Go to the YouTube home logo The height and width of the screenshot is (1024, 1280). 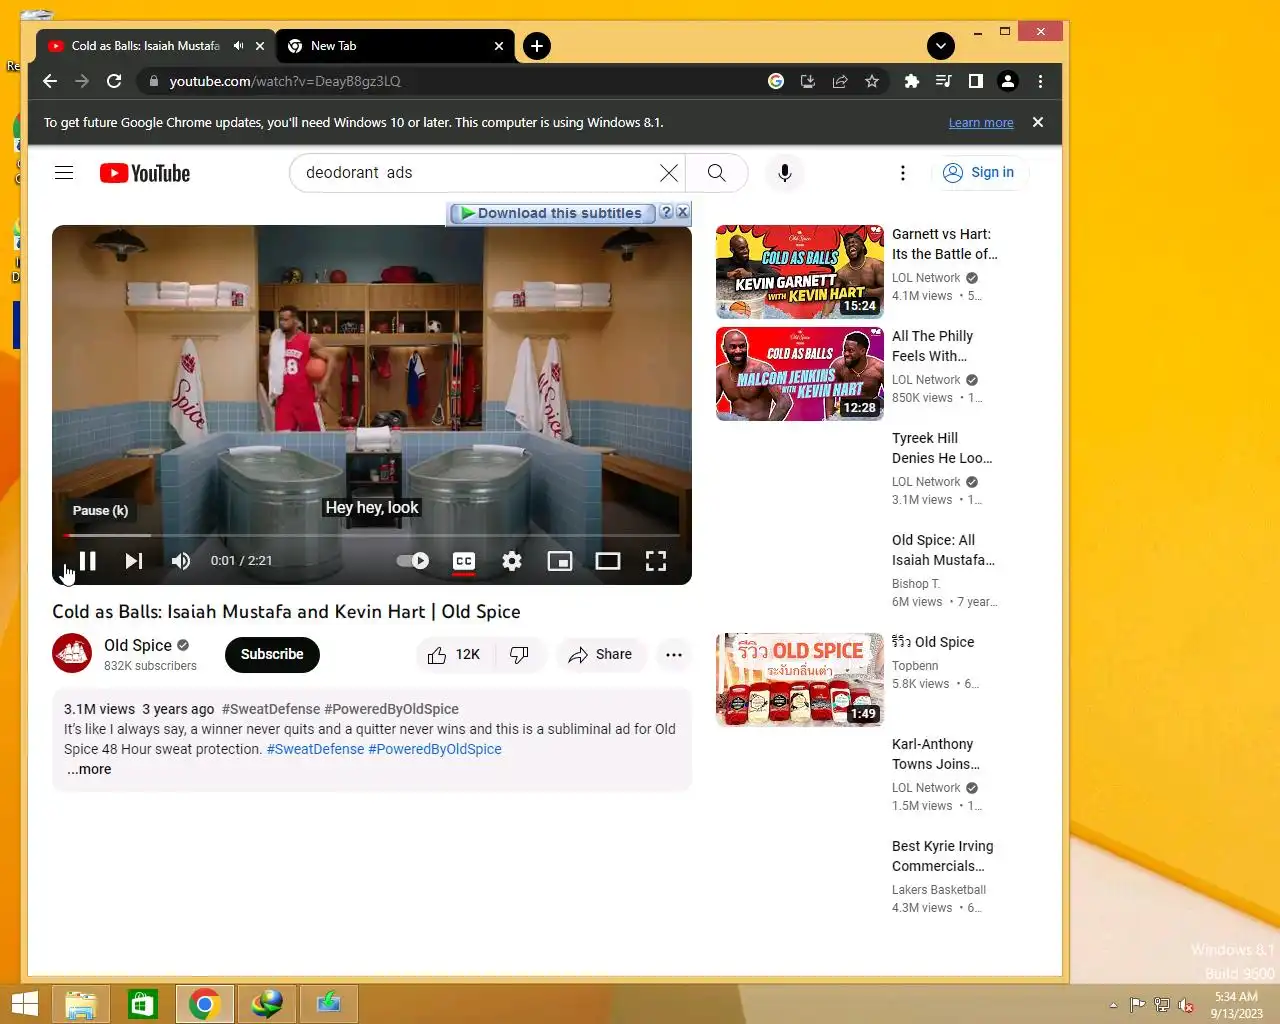(x=145, y=173)
